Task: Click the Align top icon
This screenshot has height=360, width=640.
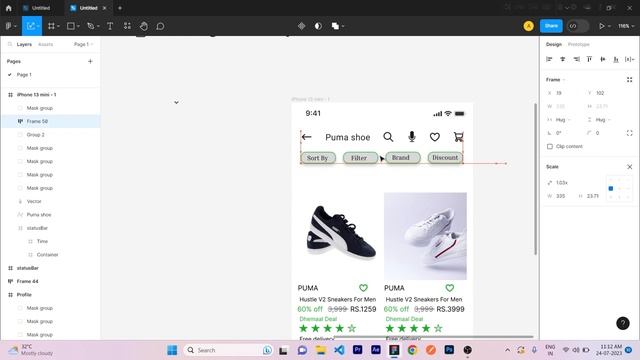Action: point(589,59)
